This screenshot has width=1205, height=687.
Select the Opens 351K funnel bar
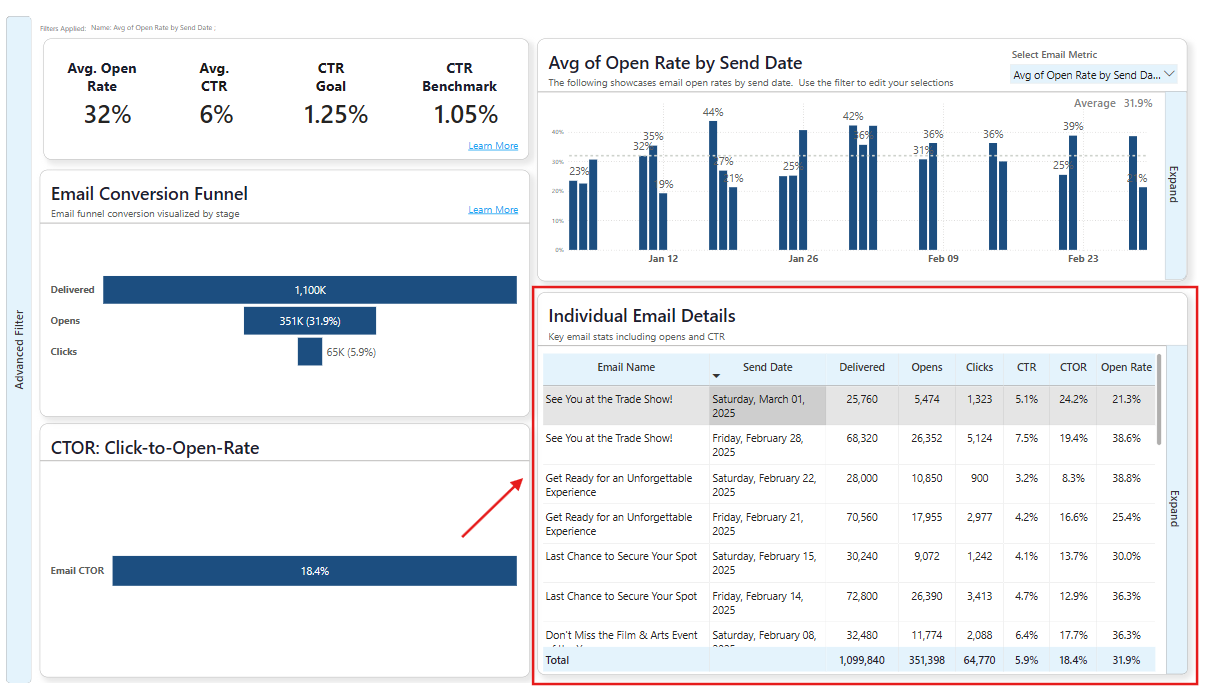pos(309,321)
